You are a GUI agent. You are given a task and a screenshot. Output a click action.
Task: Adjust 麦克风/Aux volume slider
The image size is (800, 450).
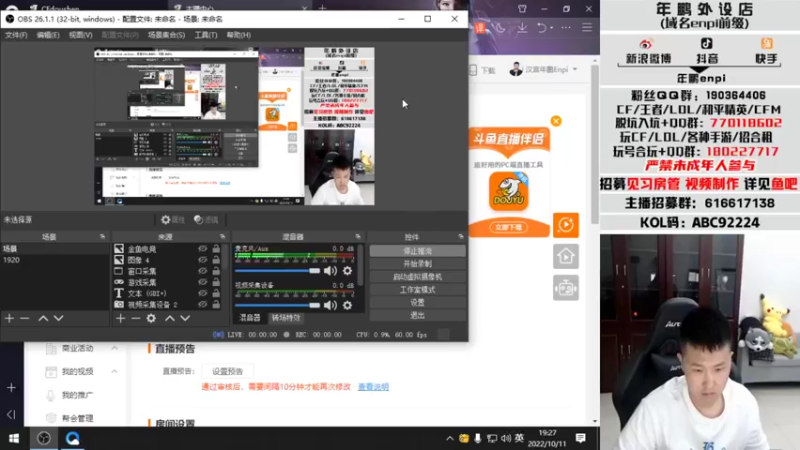(x=278, y=271)
